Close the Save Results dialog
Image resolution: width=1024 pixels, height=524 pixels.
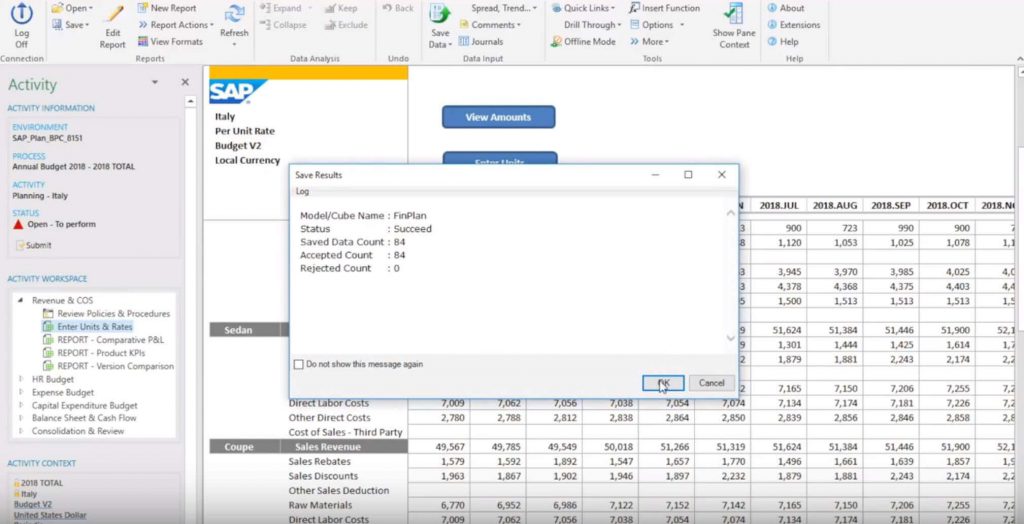pyautogui.click(x=721, y=175)
